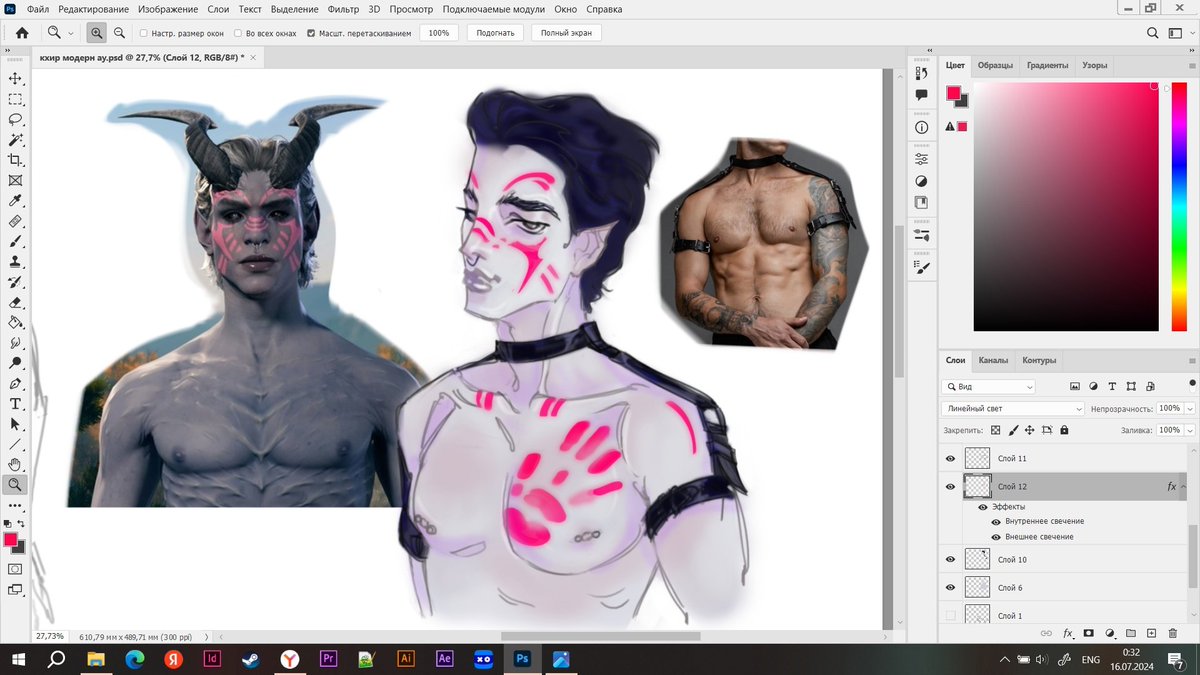Collapse the Слой 12 effects list
The height and width of the screenshot is (675, 1200).
click(x=1185, y=487)
